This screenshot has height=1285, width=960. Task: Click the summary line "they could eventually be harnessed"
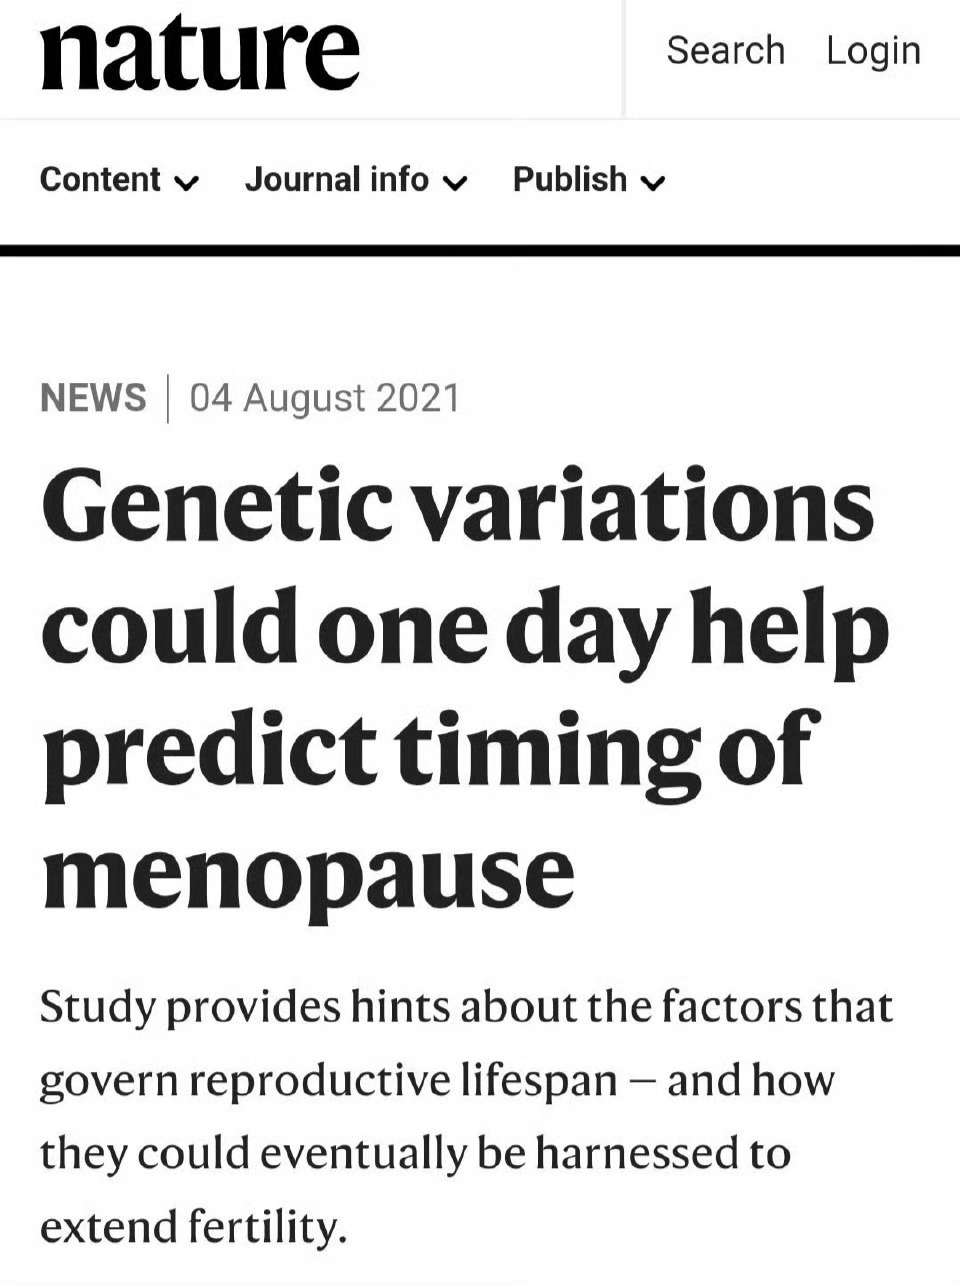[415, 1153]
